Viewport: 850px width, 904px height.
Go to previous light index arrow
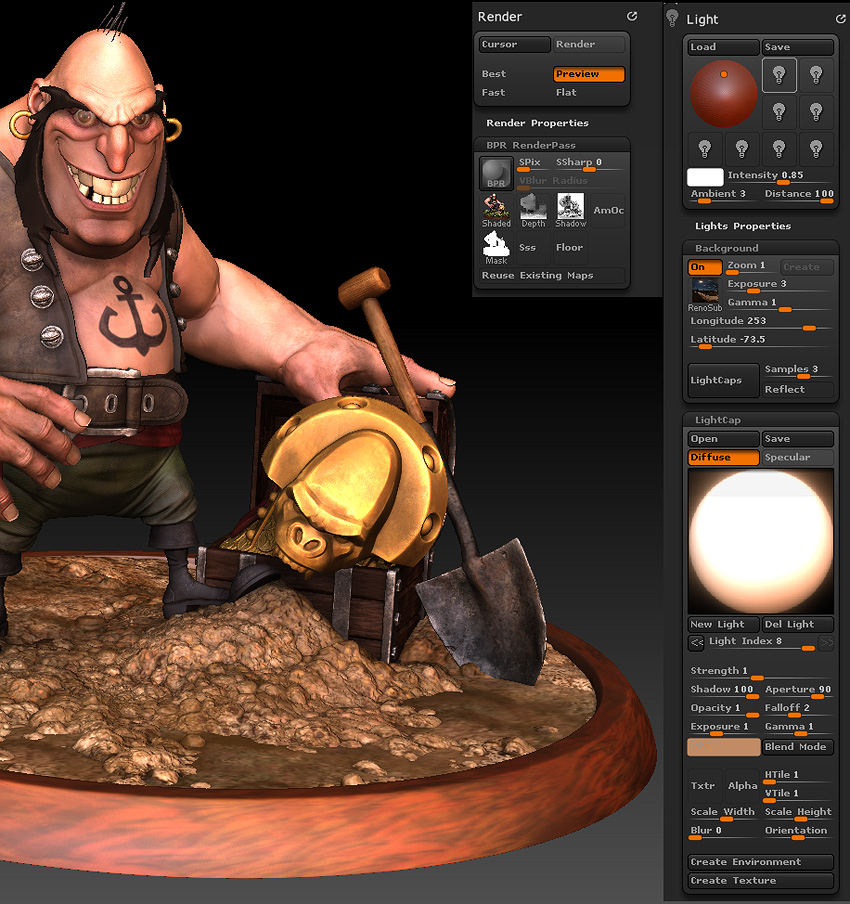696,642
